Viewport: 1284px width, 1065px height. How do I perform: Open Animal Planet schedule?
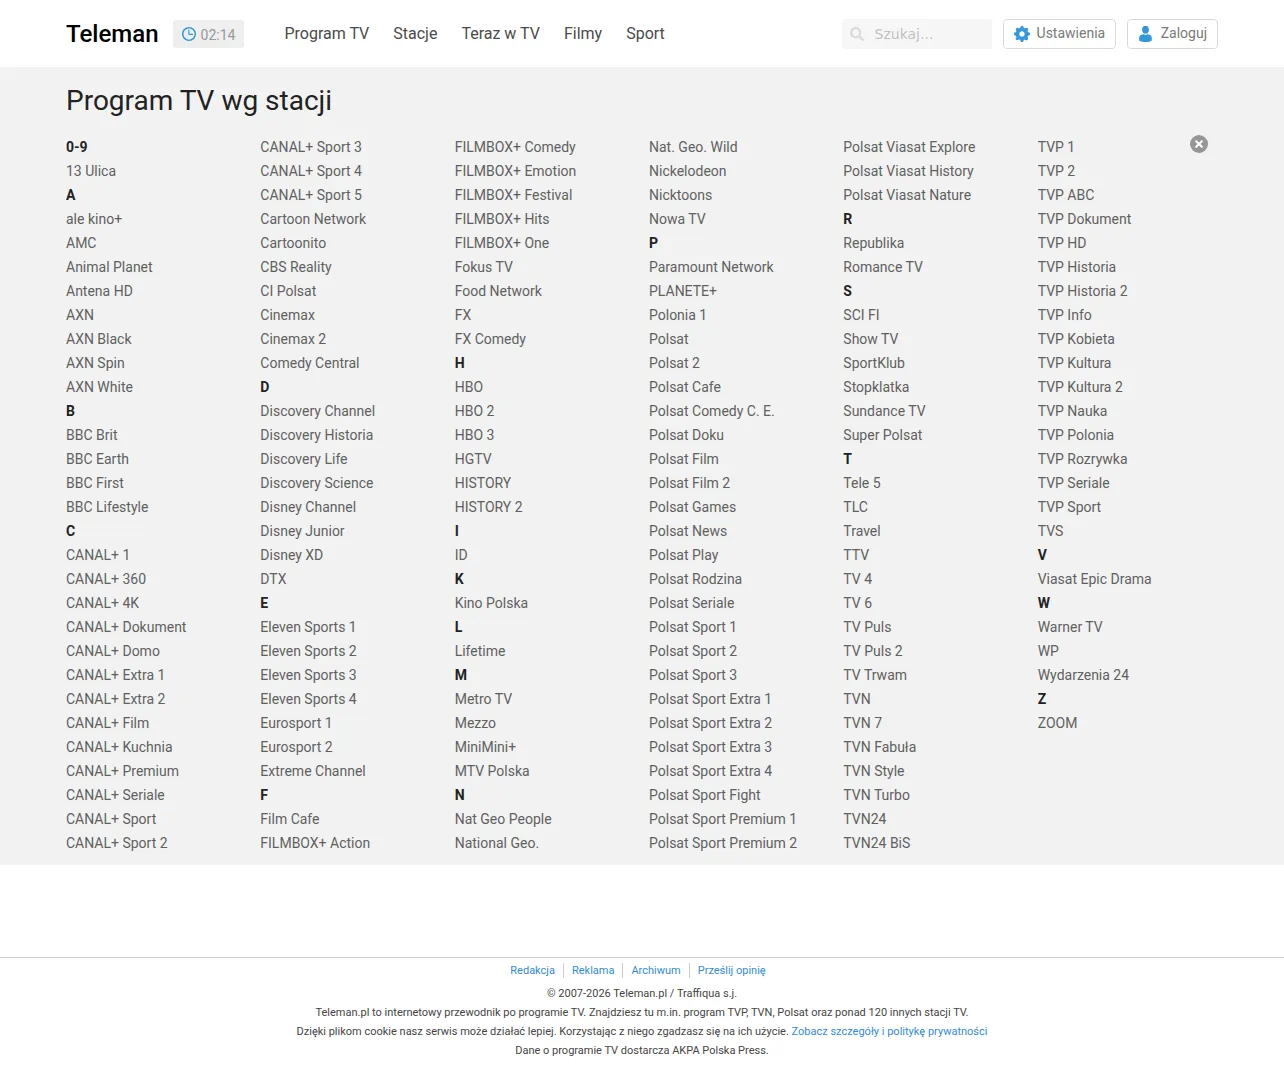pyautogui.click(x=109, y=267)
